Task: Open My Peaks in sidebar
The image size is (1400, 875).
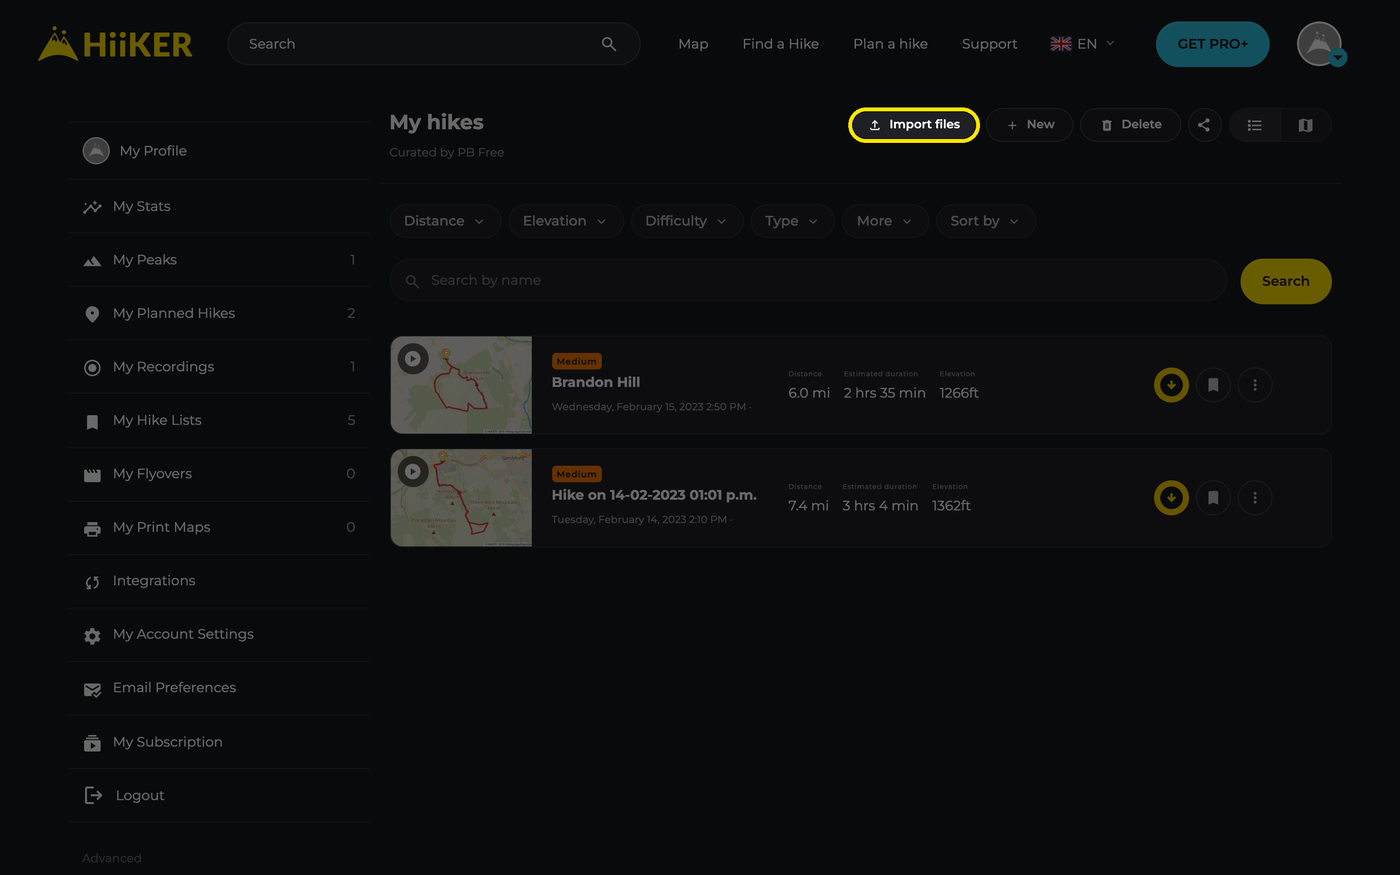Action: click(219, 260)
